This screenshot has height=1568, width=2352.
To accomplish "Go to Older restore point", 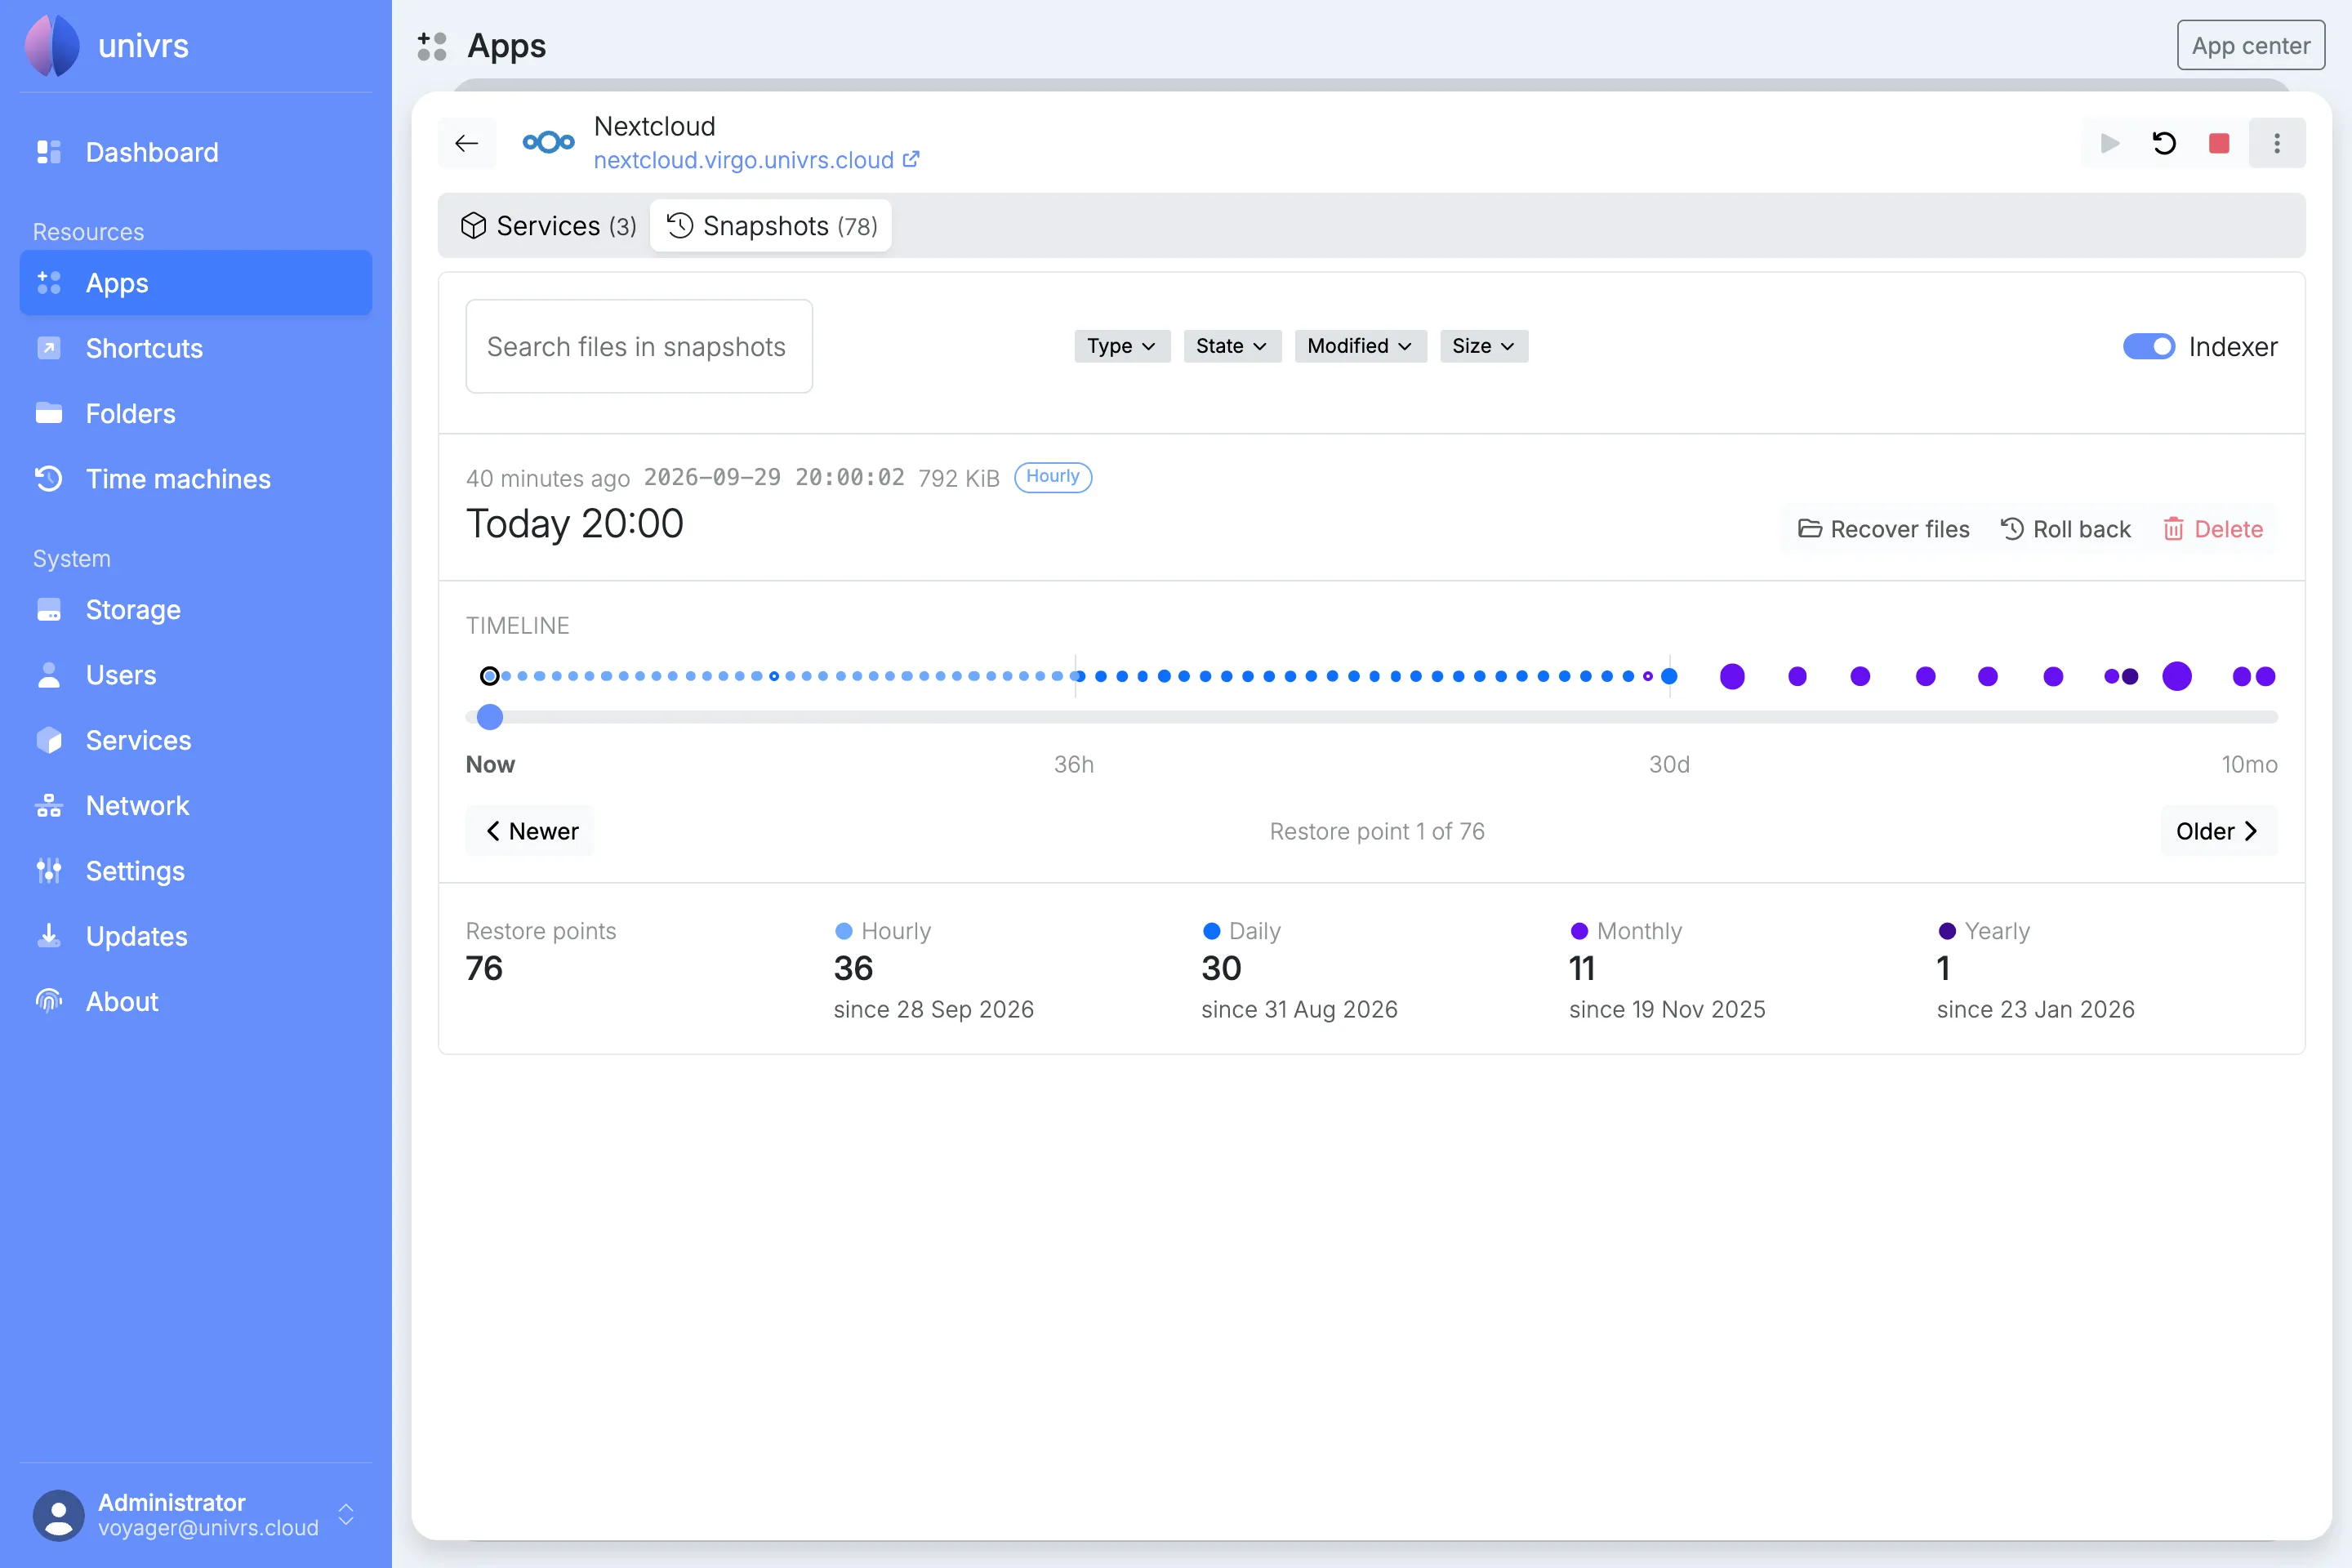I will [x=2218, y=831].
